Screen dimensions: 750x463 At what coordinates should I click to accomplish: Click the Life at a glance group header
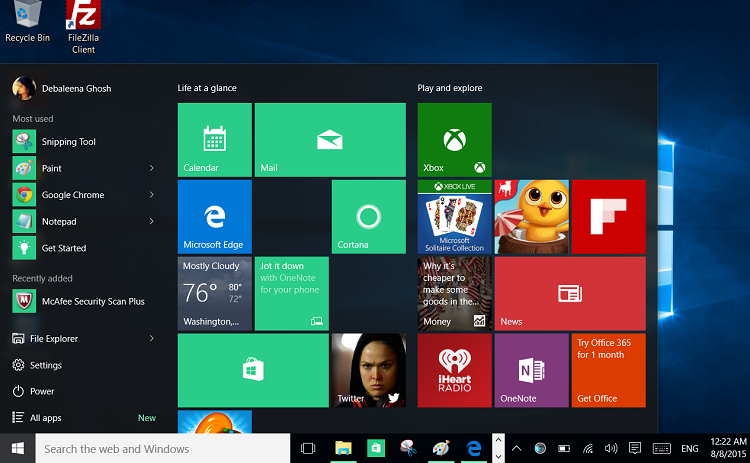pyautogui.click(x=207, y=88)
